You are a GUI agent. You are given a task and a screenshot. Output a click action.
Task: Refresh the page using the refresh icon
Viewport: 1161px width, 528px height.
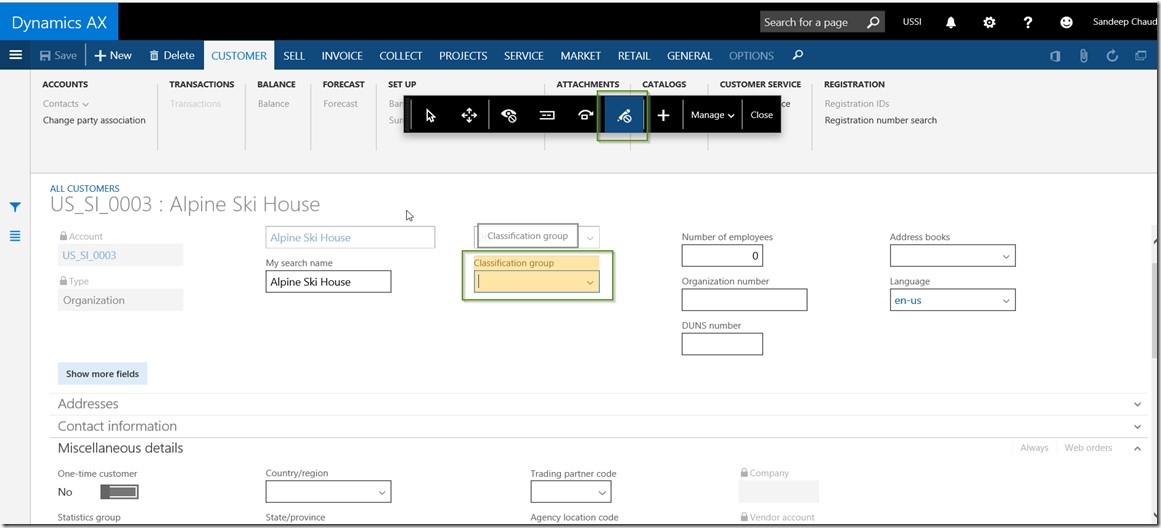point(1112,56)
